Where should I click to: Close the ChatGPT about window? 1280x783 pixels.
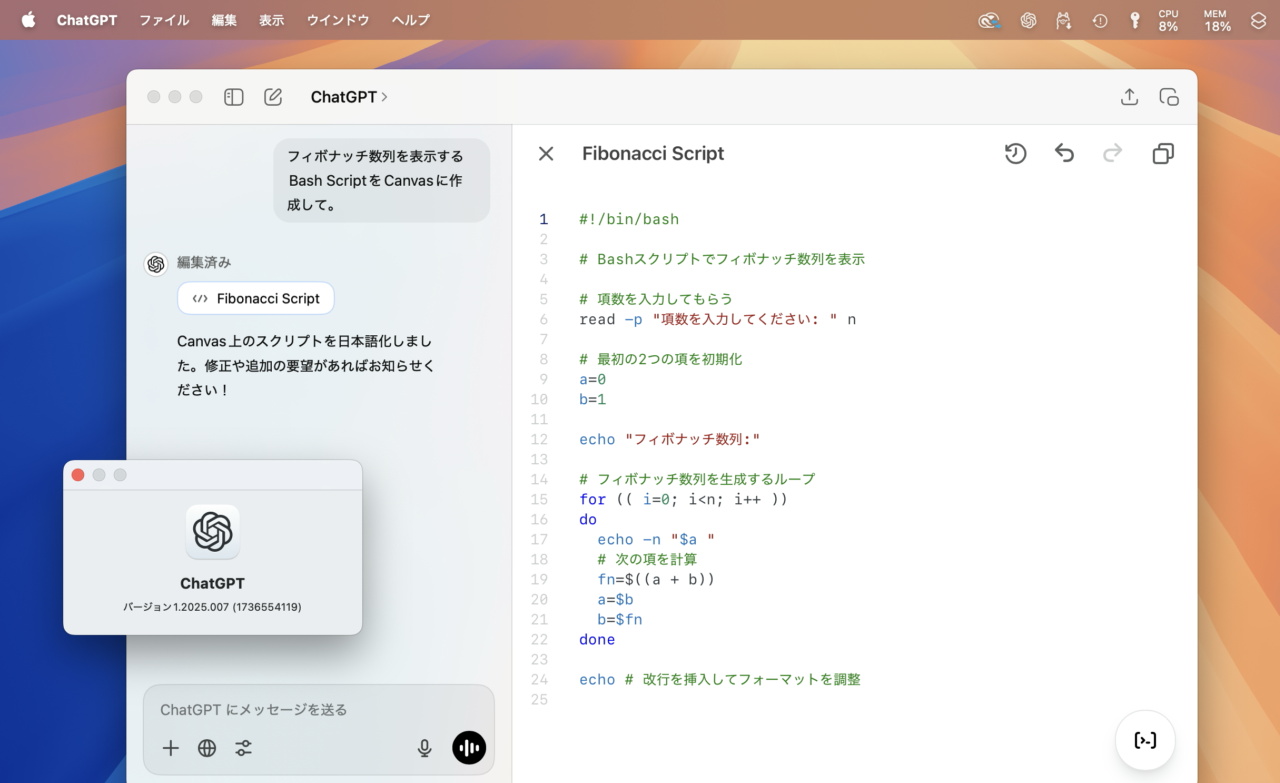[78, 475]
